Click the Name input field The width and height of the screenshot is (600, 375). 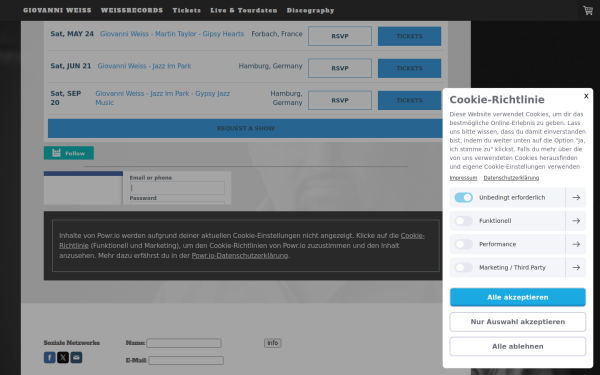pos(184,343)
